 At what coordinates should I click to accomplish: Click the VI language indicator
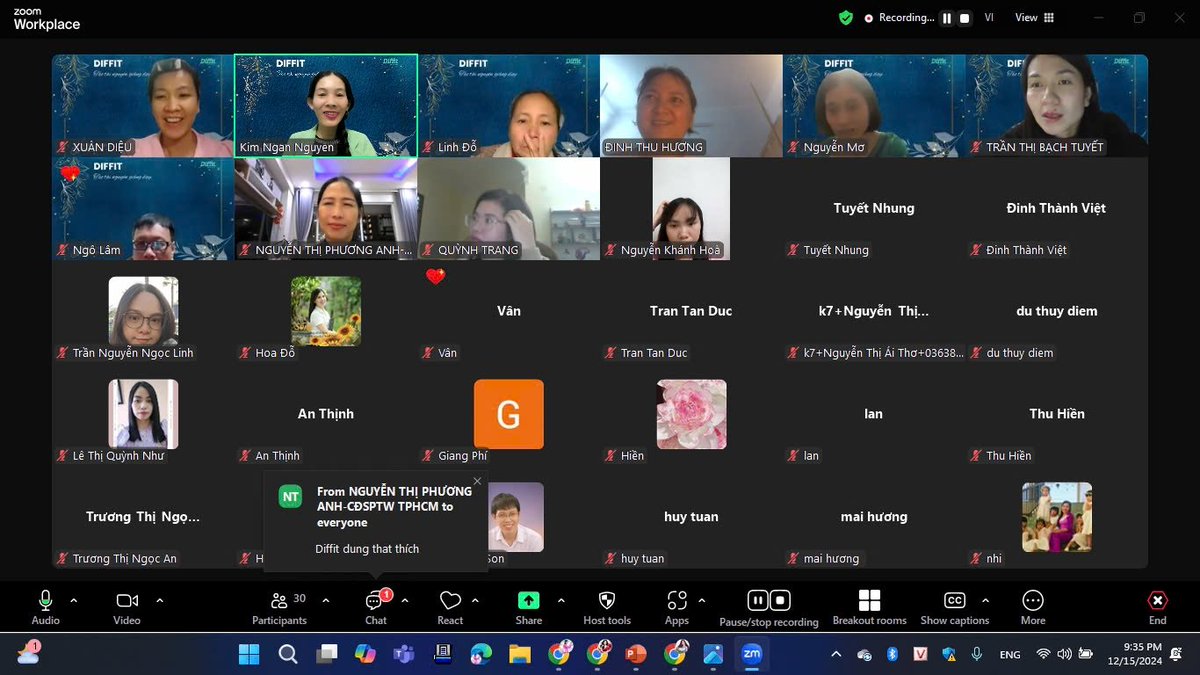(989, 18)
